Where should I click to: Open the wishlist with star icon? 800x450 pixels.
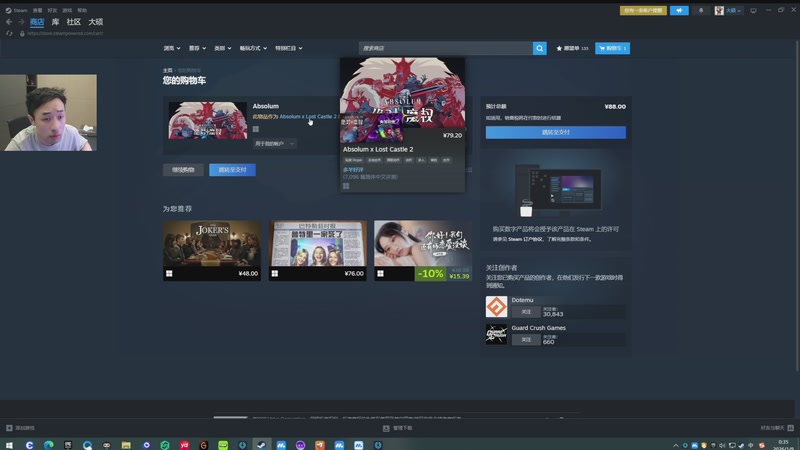pyautogui.click(x=572, y=48)
